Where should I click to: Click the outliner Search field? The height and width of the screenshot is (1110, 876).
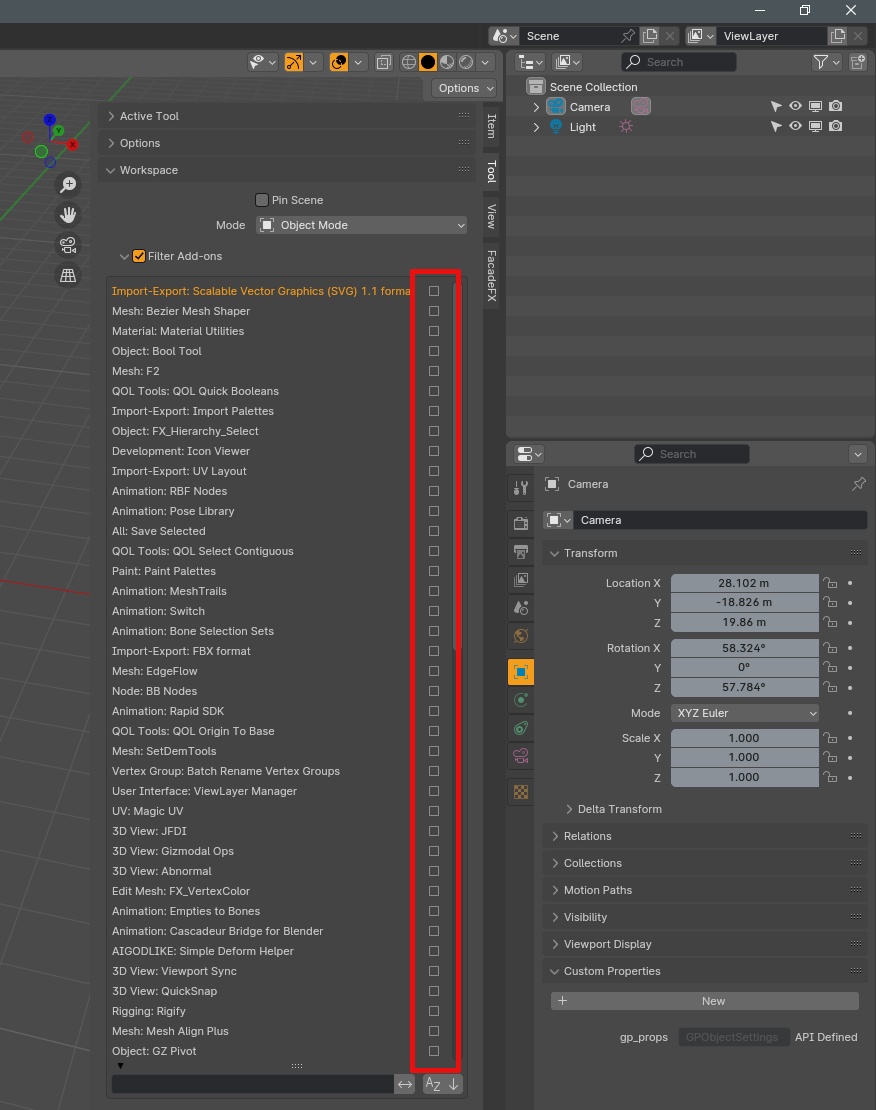(x=678, y=62)
